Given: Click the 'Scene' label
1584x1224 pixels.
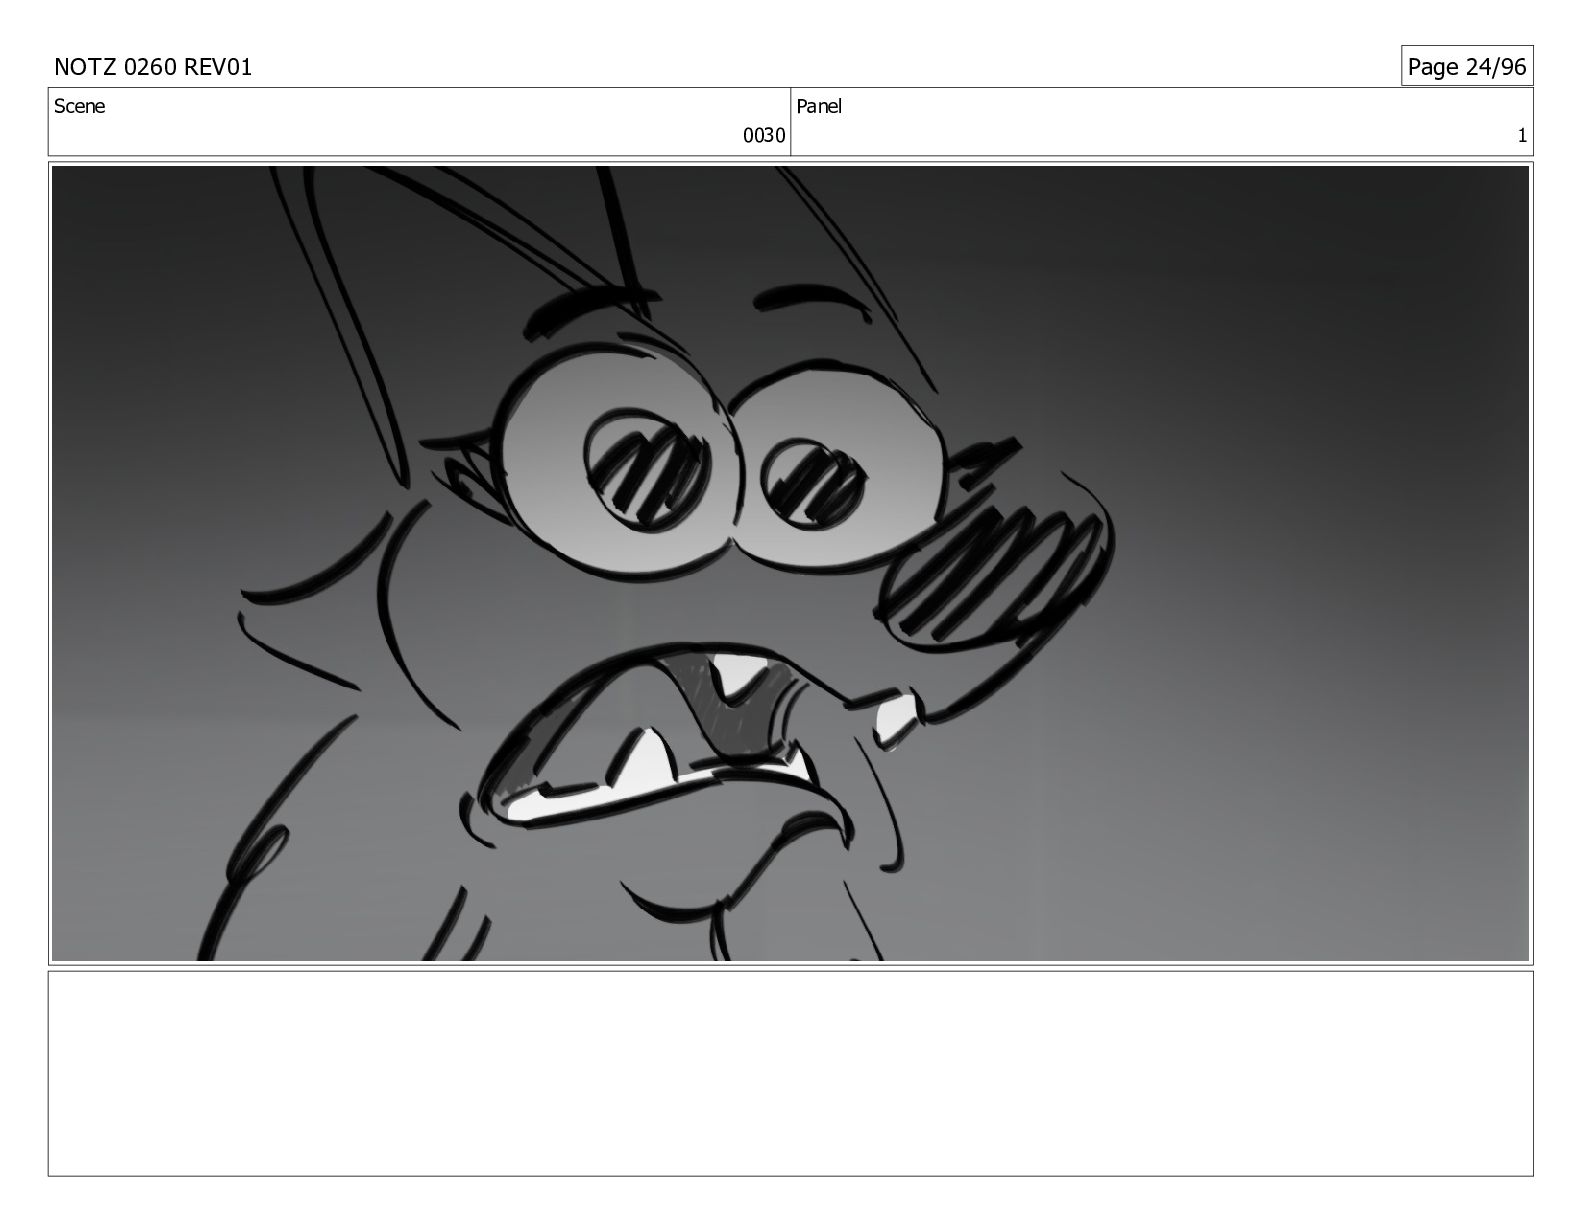Looking at the screenshot, I should click(x=79, y=106).
